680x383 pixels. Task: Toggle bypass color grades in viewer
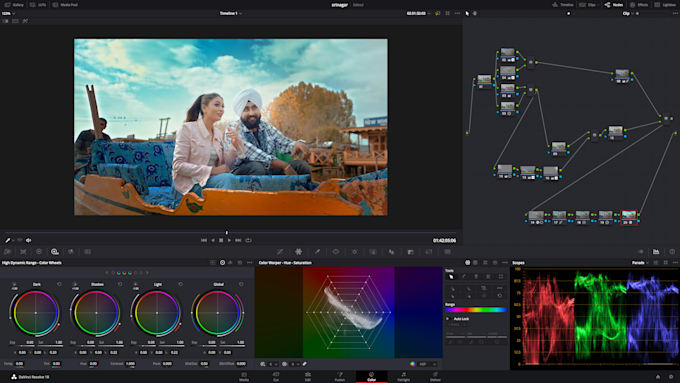click(x=438, y=13)
